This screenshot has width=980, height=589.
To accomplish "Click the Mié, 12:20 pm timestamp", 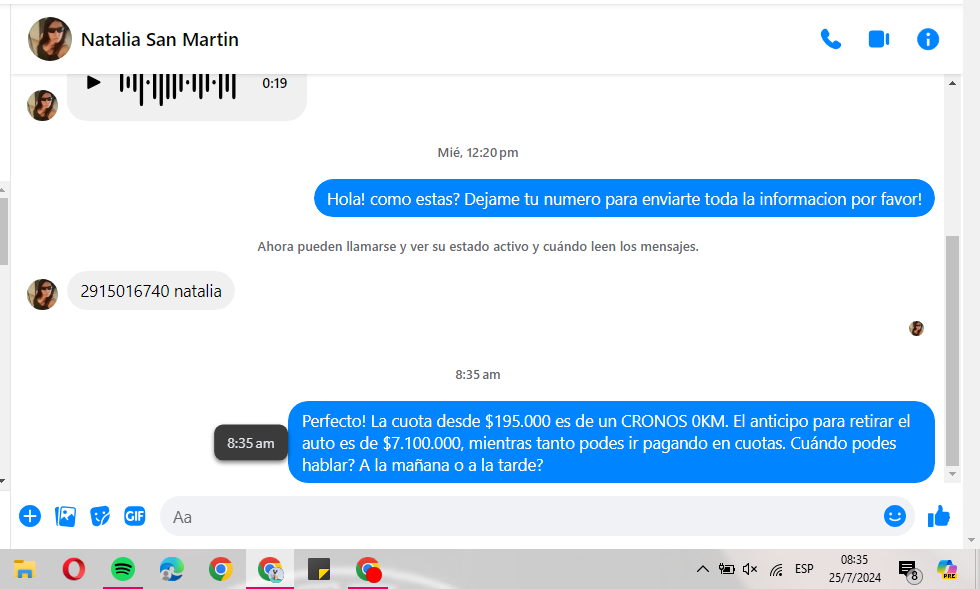I will pos(478,153).
